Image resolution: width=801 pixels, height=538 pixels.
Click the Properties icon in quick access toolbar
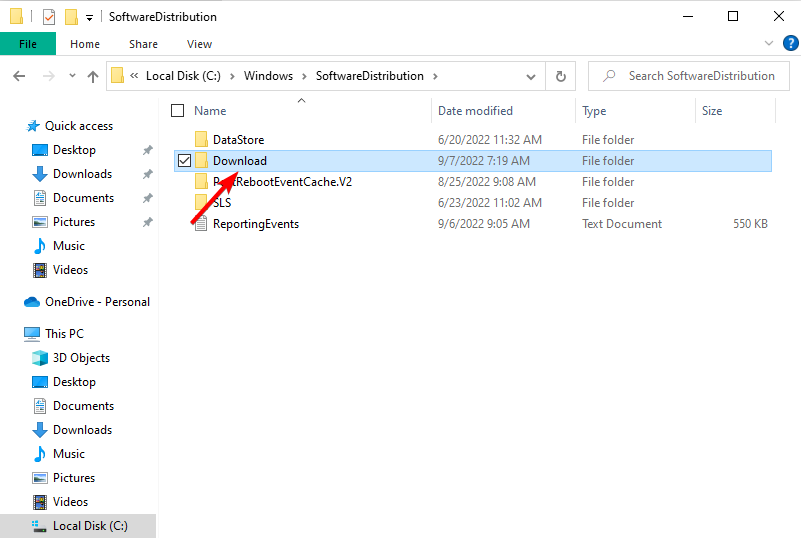coord(49,17)
